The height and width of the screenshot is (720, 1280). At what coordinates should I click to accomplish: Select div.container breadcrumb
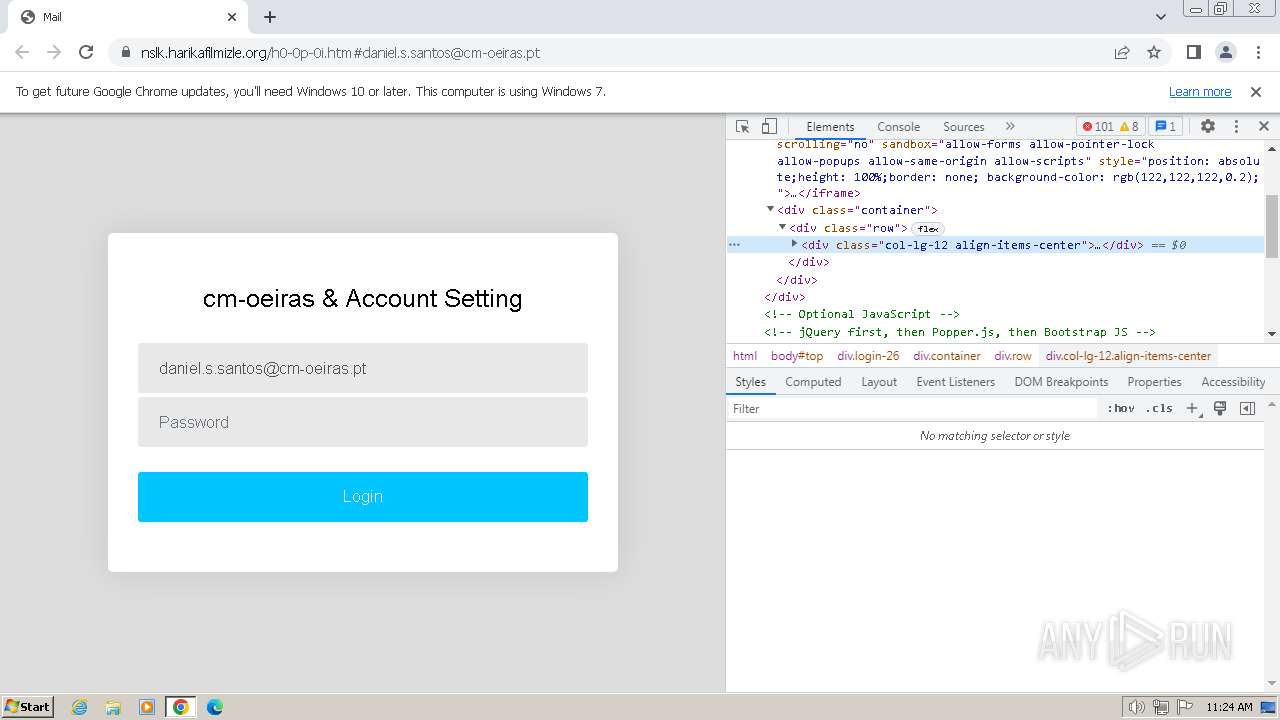(946, 356)
